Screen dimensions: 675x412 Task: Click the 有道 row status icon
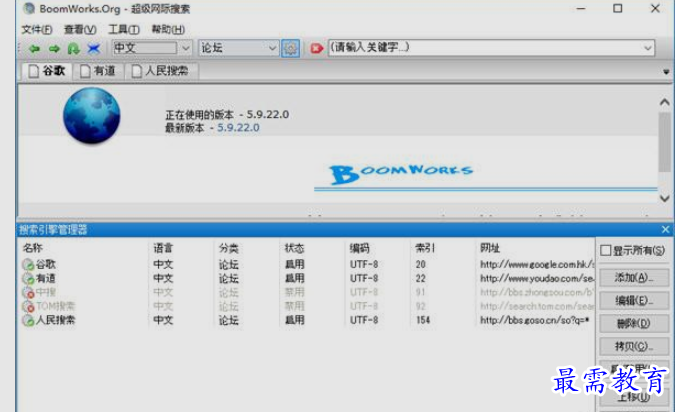tap(28, 279)
